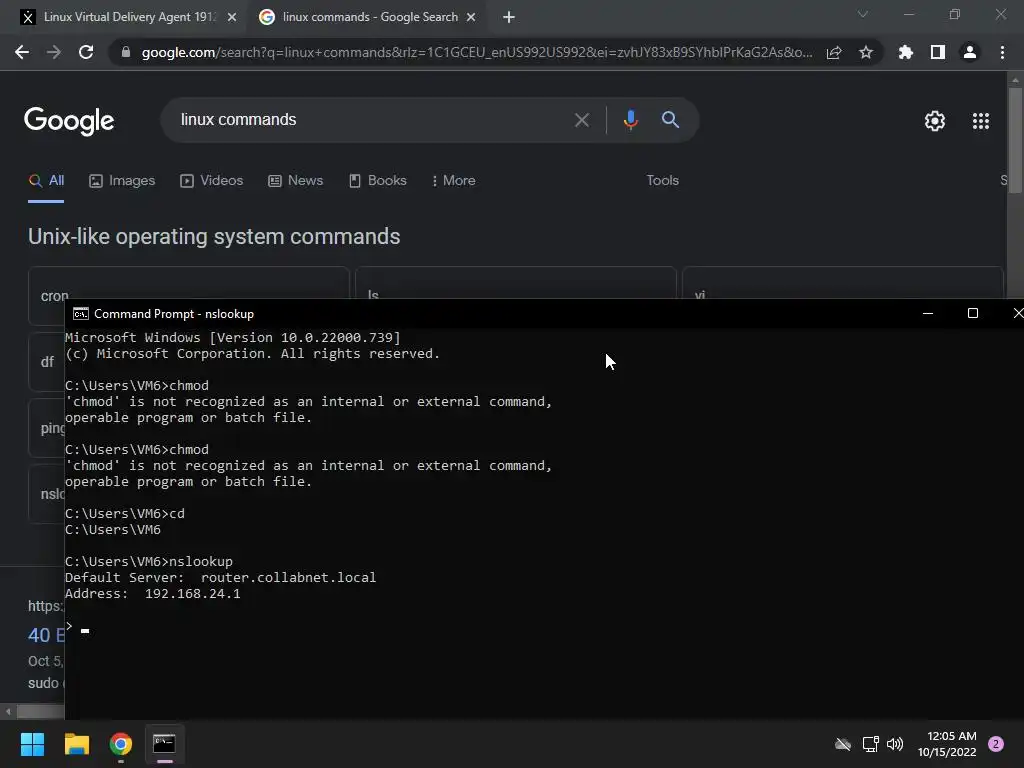Screen dimensions: 1024x768
Task: Open the Chrome three-dot menu
Action: [1002, 52]
